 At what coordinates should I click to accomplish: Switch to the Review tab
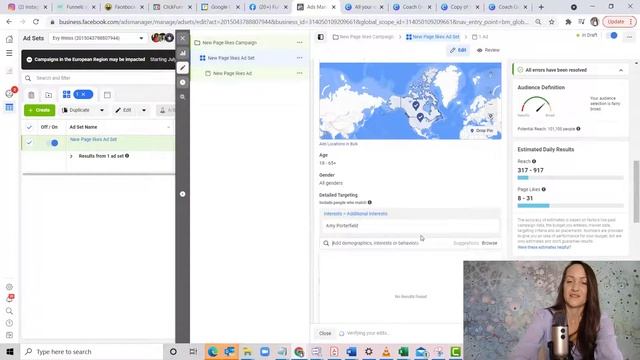(x=488, y=50)
